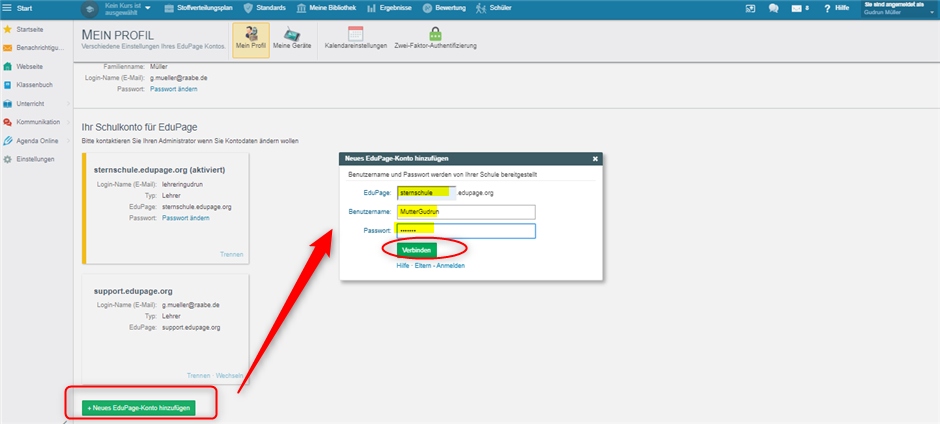Open the hamburger Start menu icon
The width and height of the screenshot is (940, 424).
click(7, 8)
